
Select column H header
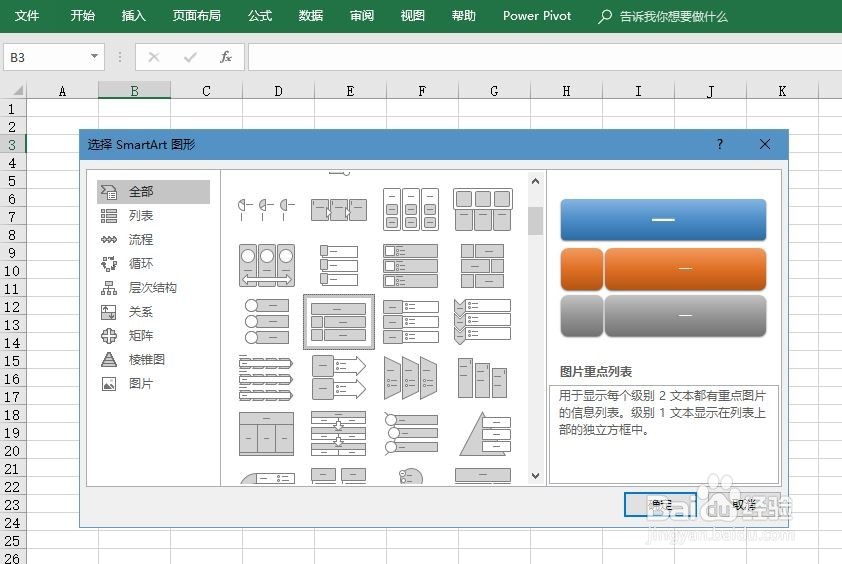[566, 91]
